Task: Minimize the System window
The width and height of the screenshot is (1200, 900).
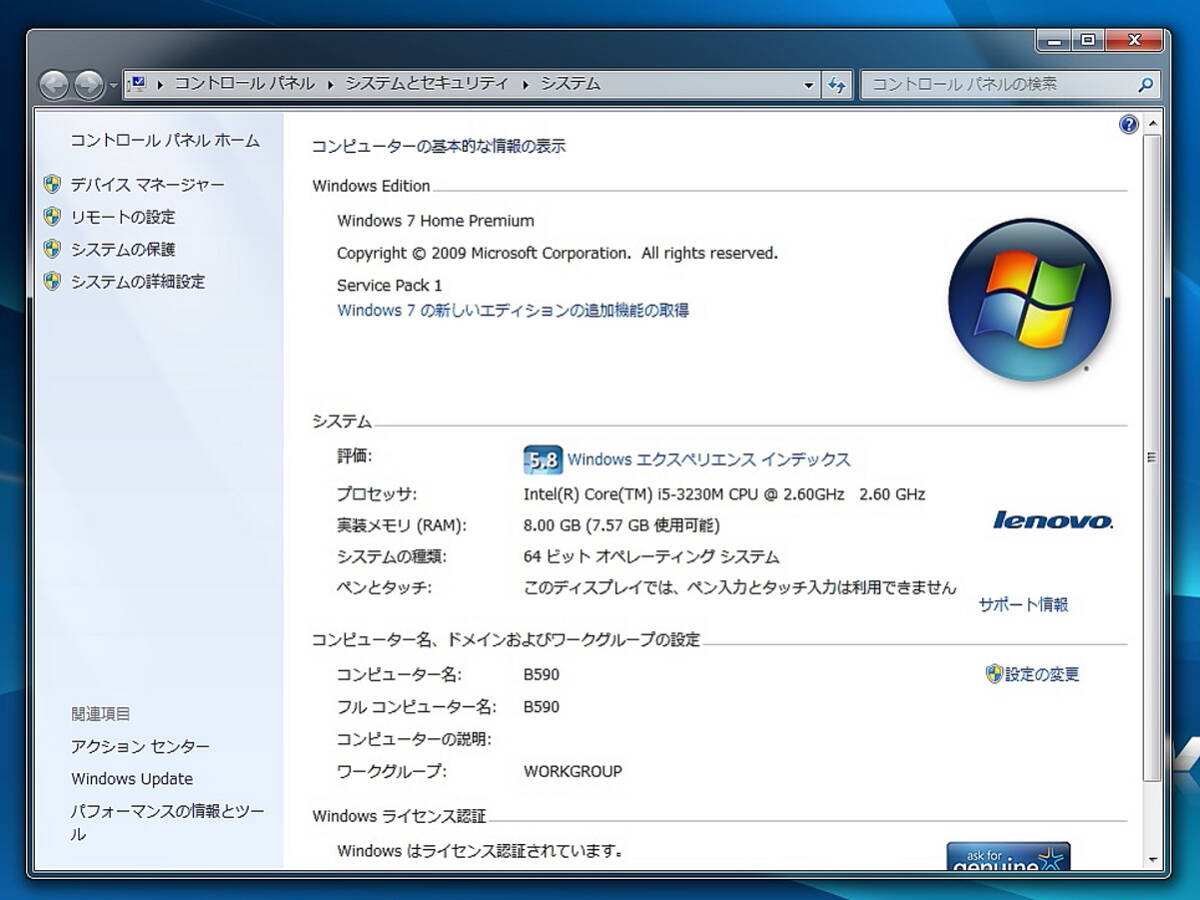Action: tap(1053, 40)
